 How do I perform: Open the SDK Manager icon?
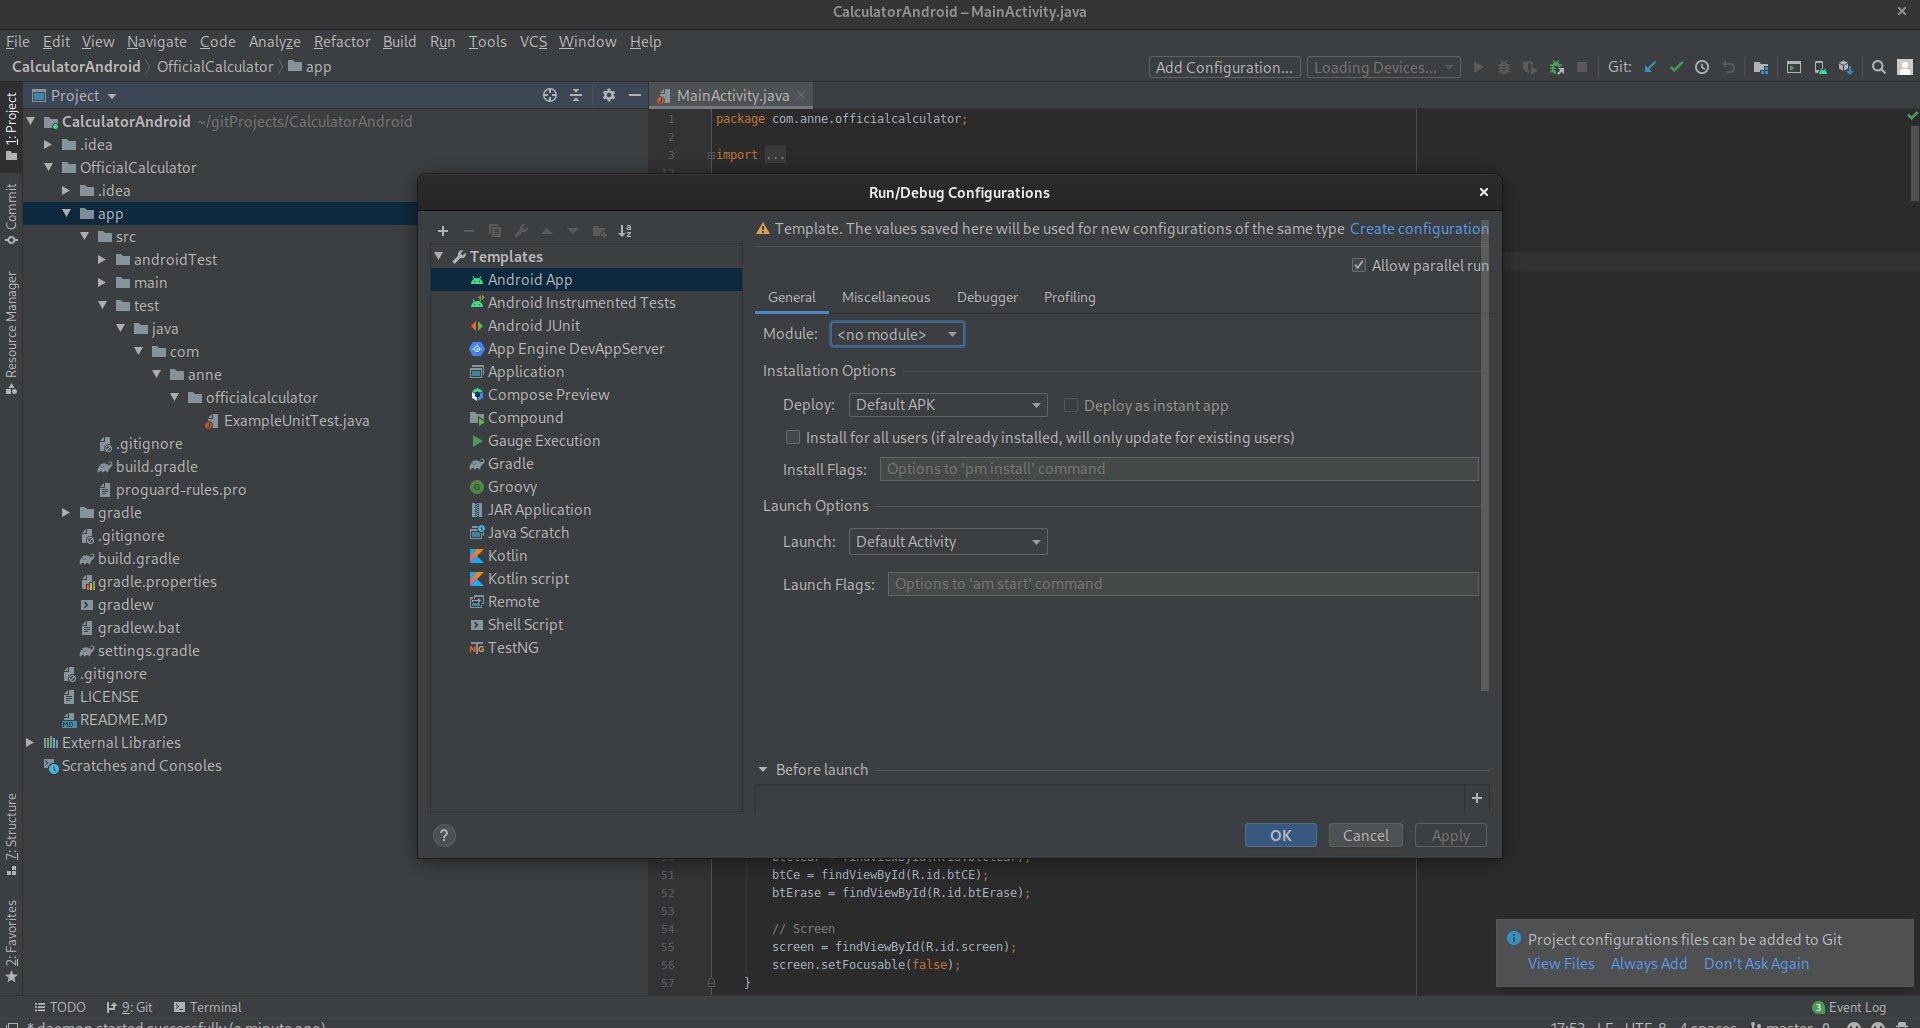point(1846,67)
